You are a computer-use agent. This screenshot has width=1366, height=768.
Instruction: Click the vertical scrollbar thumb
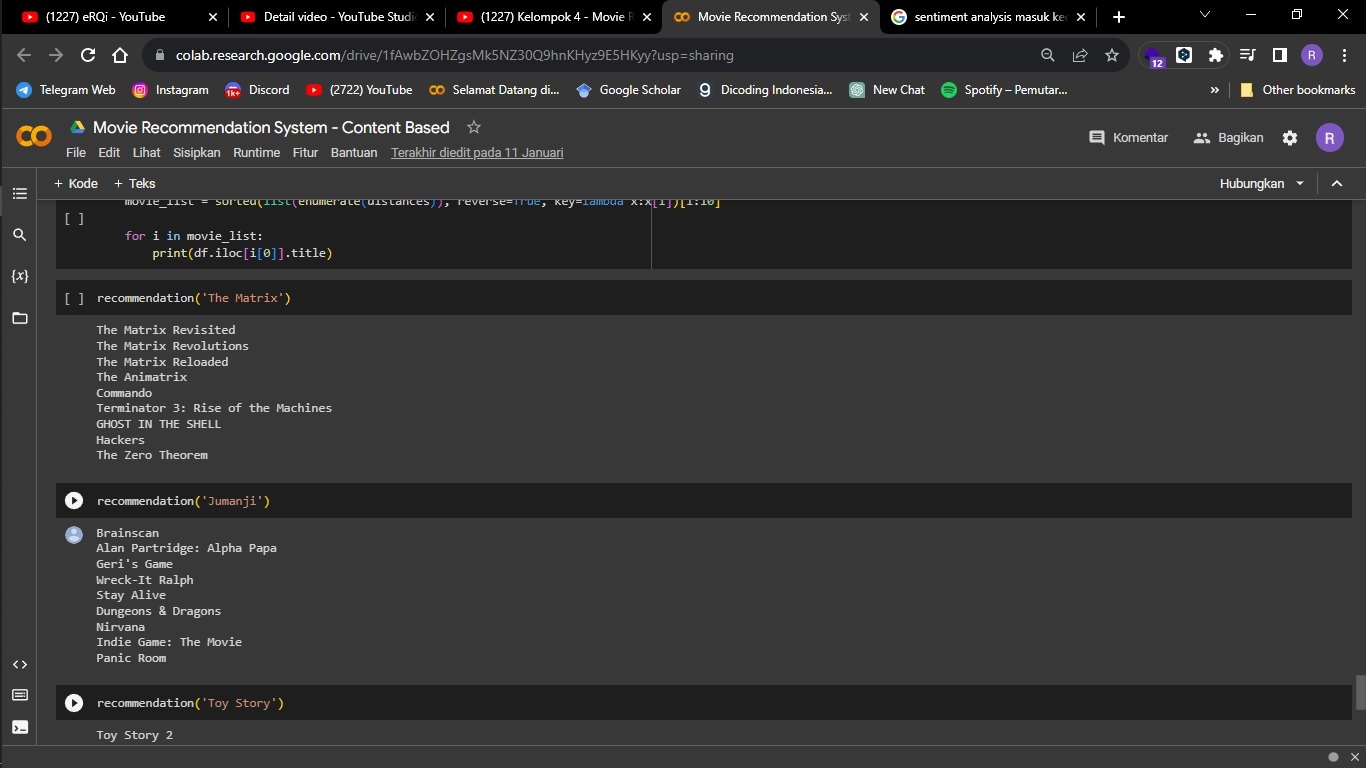(x=1360, y=692)
